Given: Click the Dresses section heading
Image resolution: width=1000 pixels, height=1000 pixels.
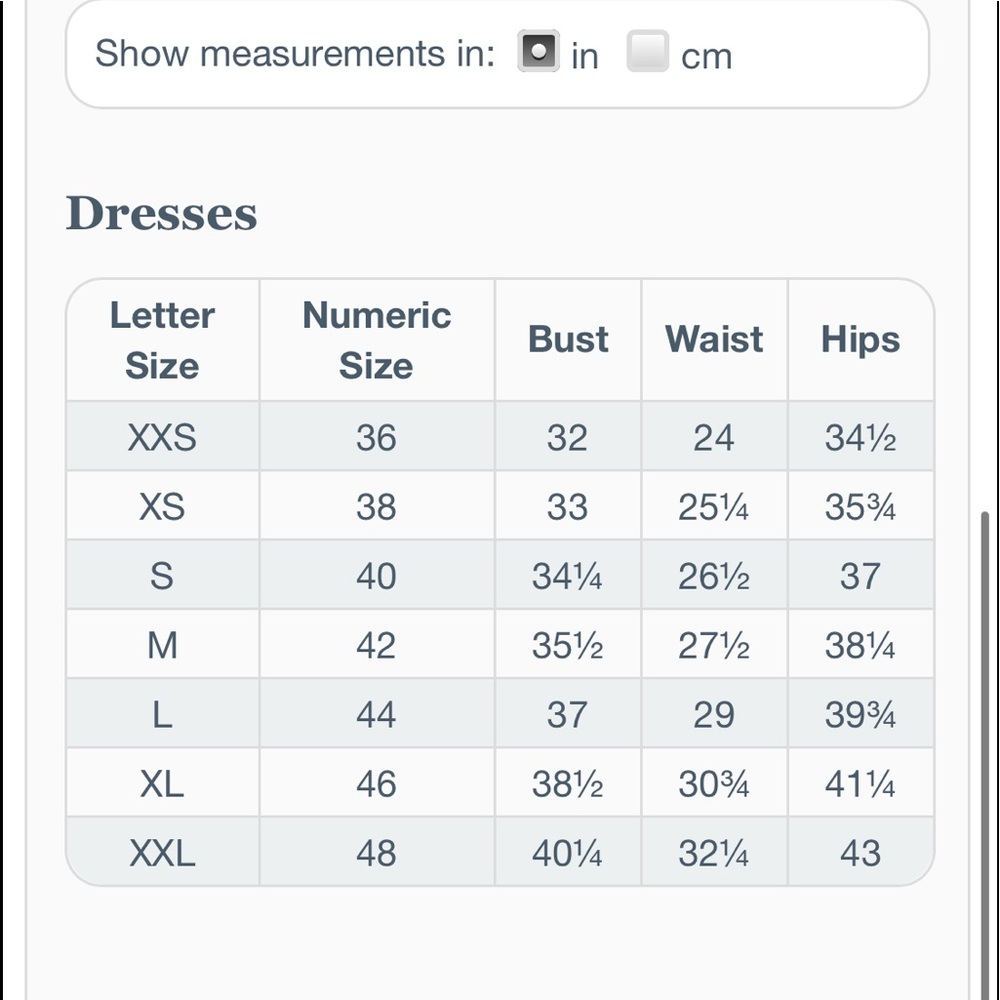Looking at the screenshot, I should click(161, 213).
